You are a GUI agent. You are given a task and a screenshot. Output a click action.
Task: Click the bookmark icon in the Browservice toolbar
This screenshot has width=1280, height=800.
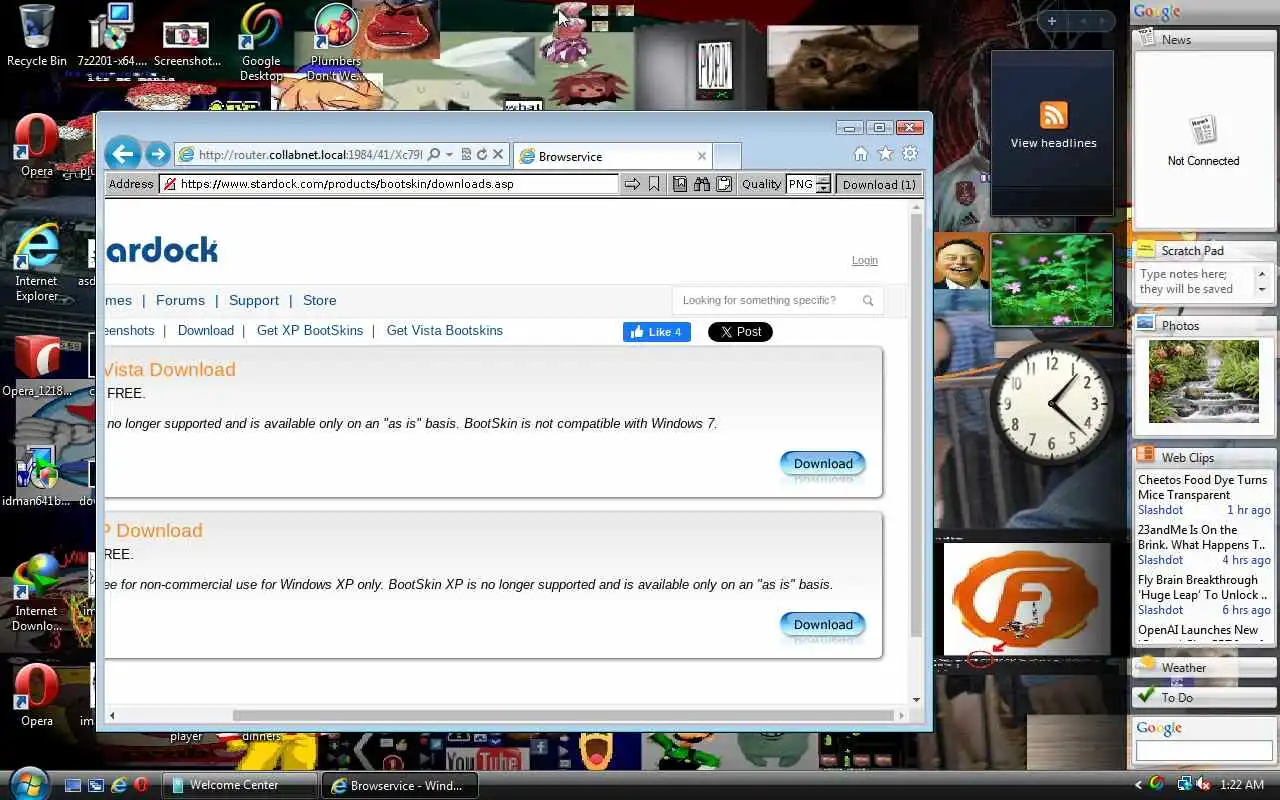pyautogui.click(x=654, y=184)
